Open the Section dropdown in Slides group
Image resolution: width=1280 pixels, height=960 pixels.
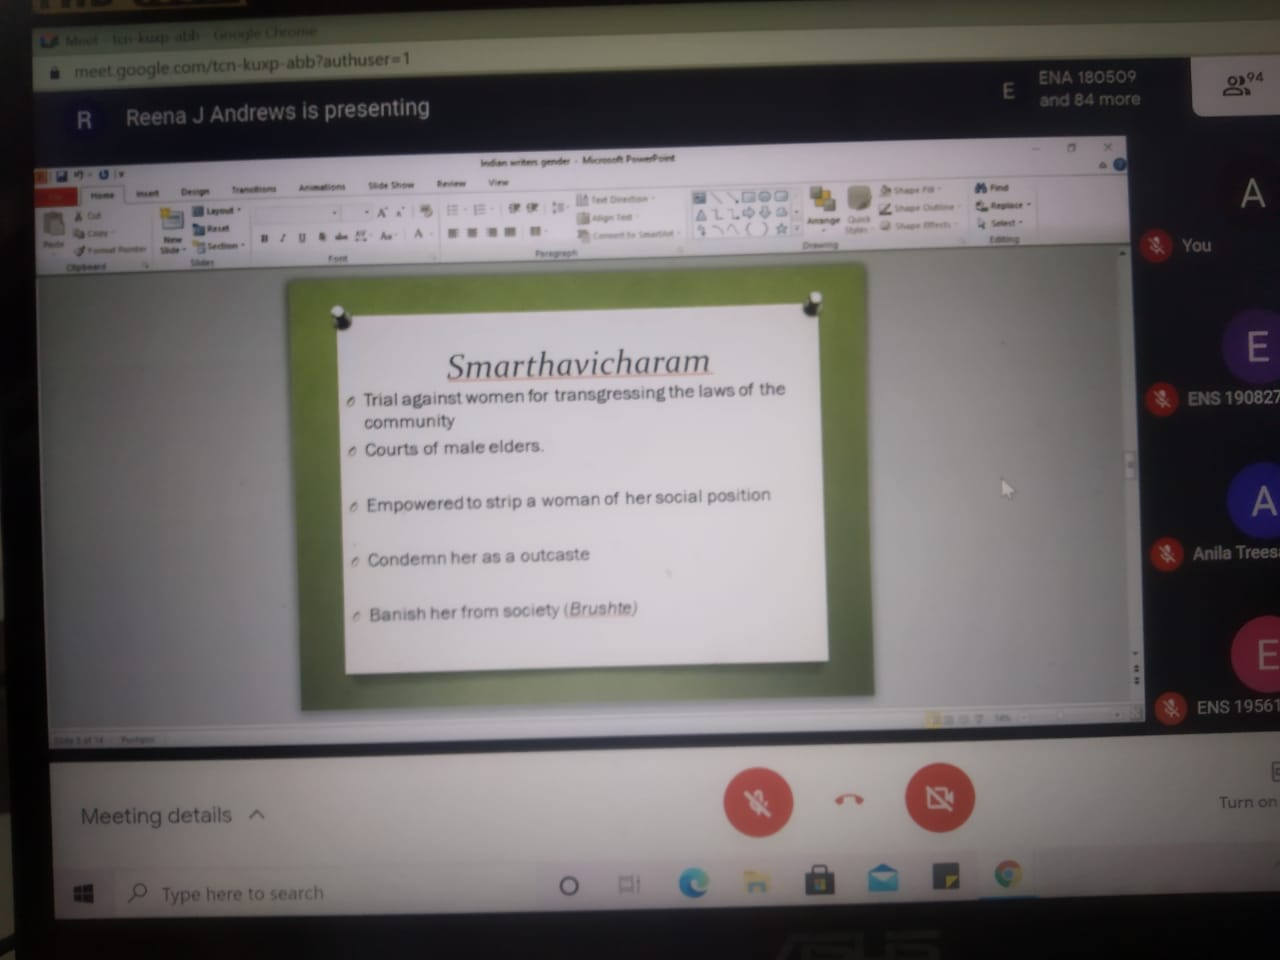(x=218, y=246)
